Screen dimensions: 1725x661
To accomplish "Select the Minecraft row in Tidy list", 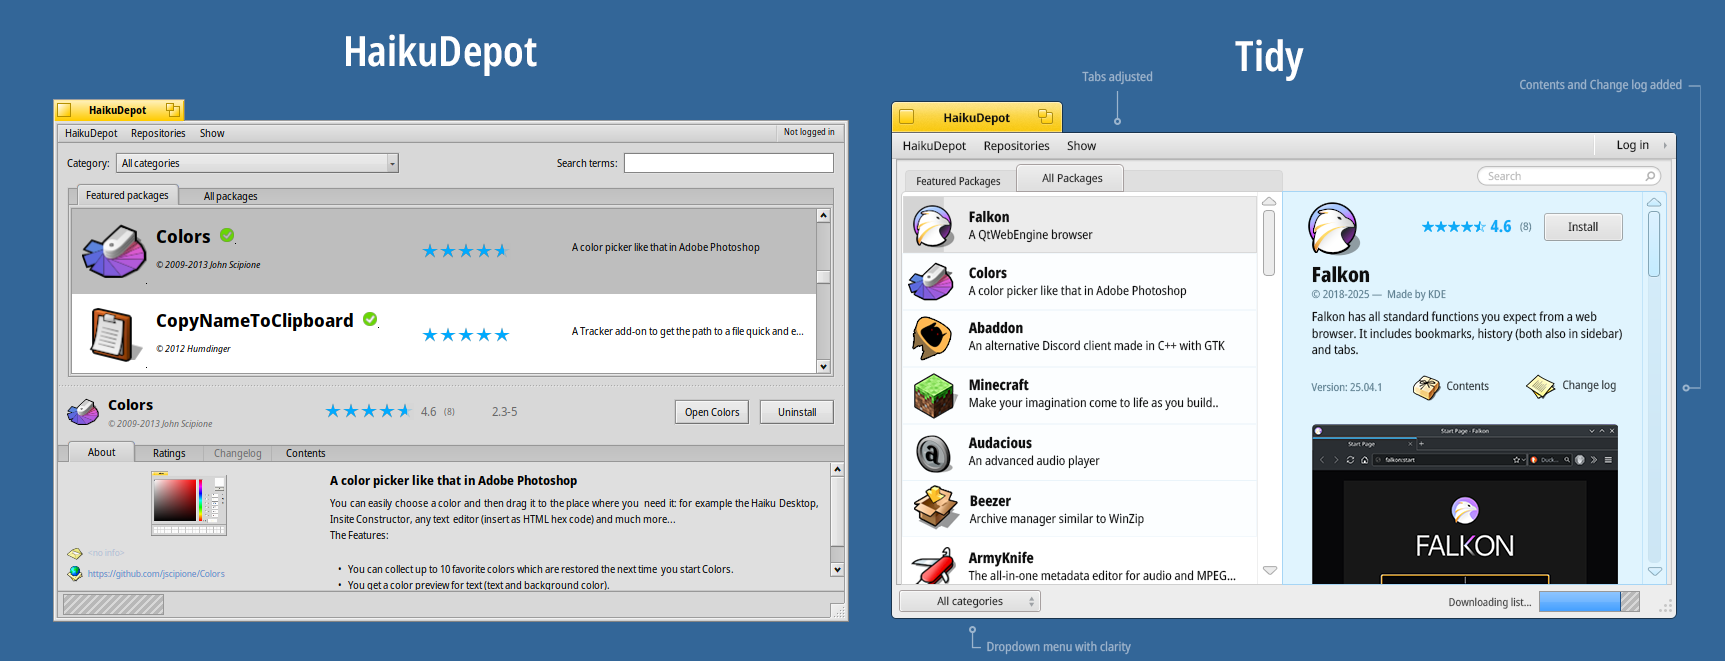I will (1080, 395).
